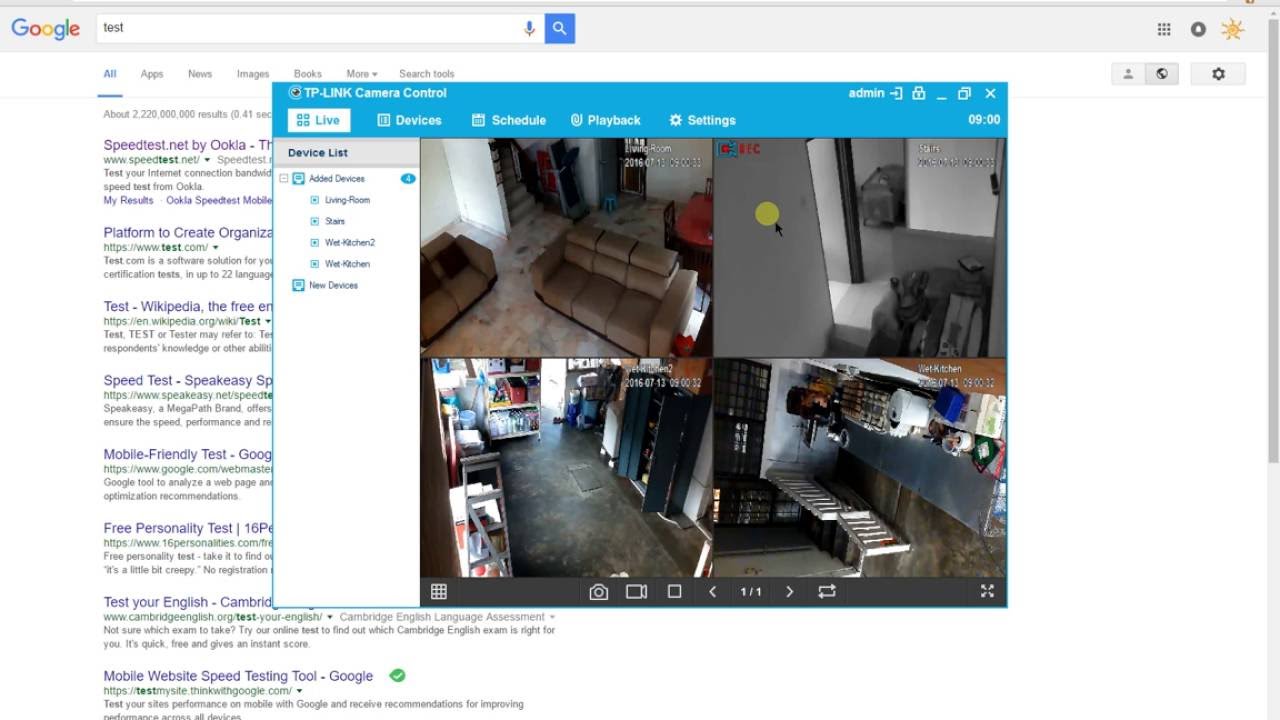Expand the More search categories dropdown
Viewport: 1280px width, 720px height.
click(362, 74)
